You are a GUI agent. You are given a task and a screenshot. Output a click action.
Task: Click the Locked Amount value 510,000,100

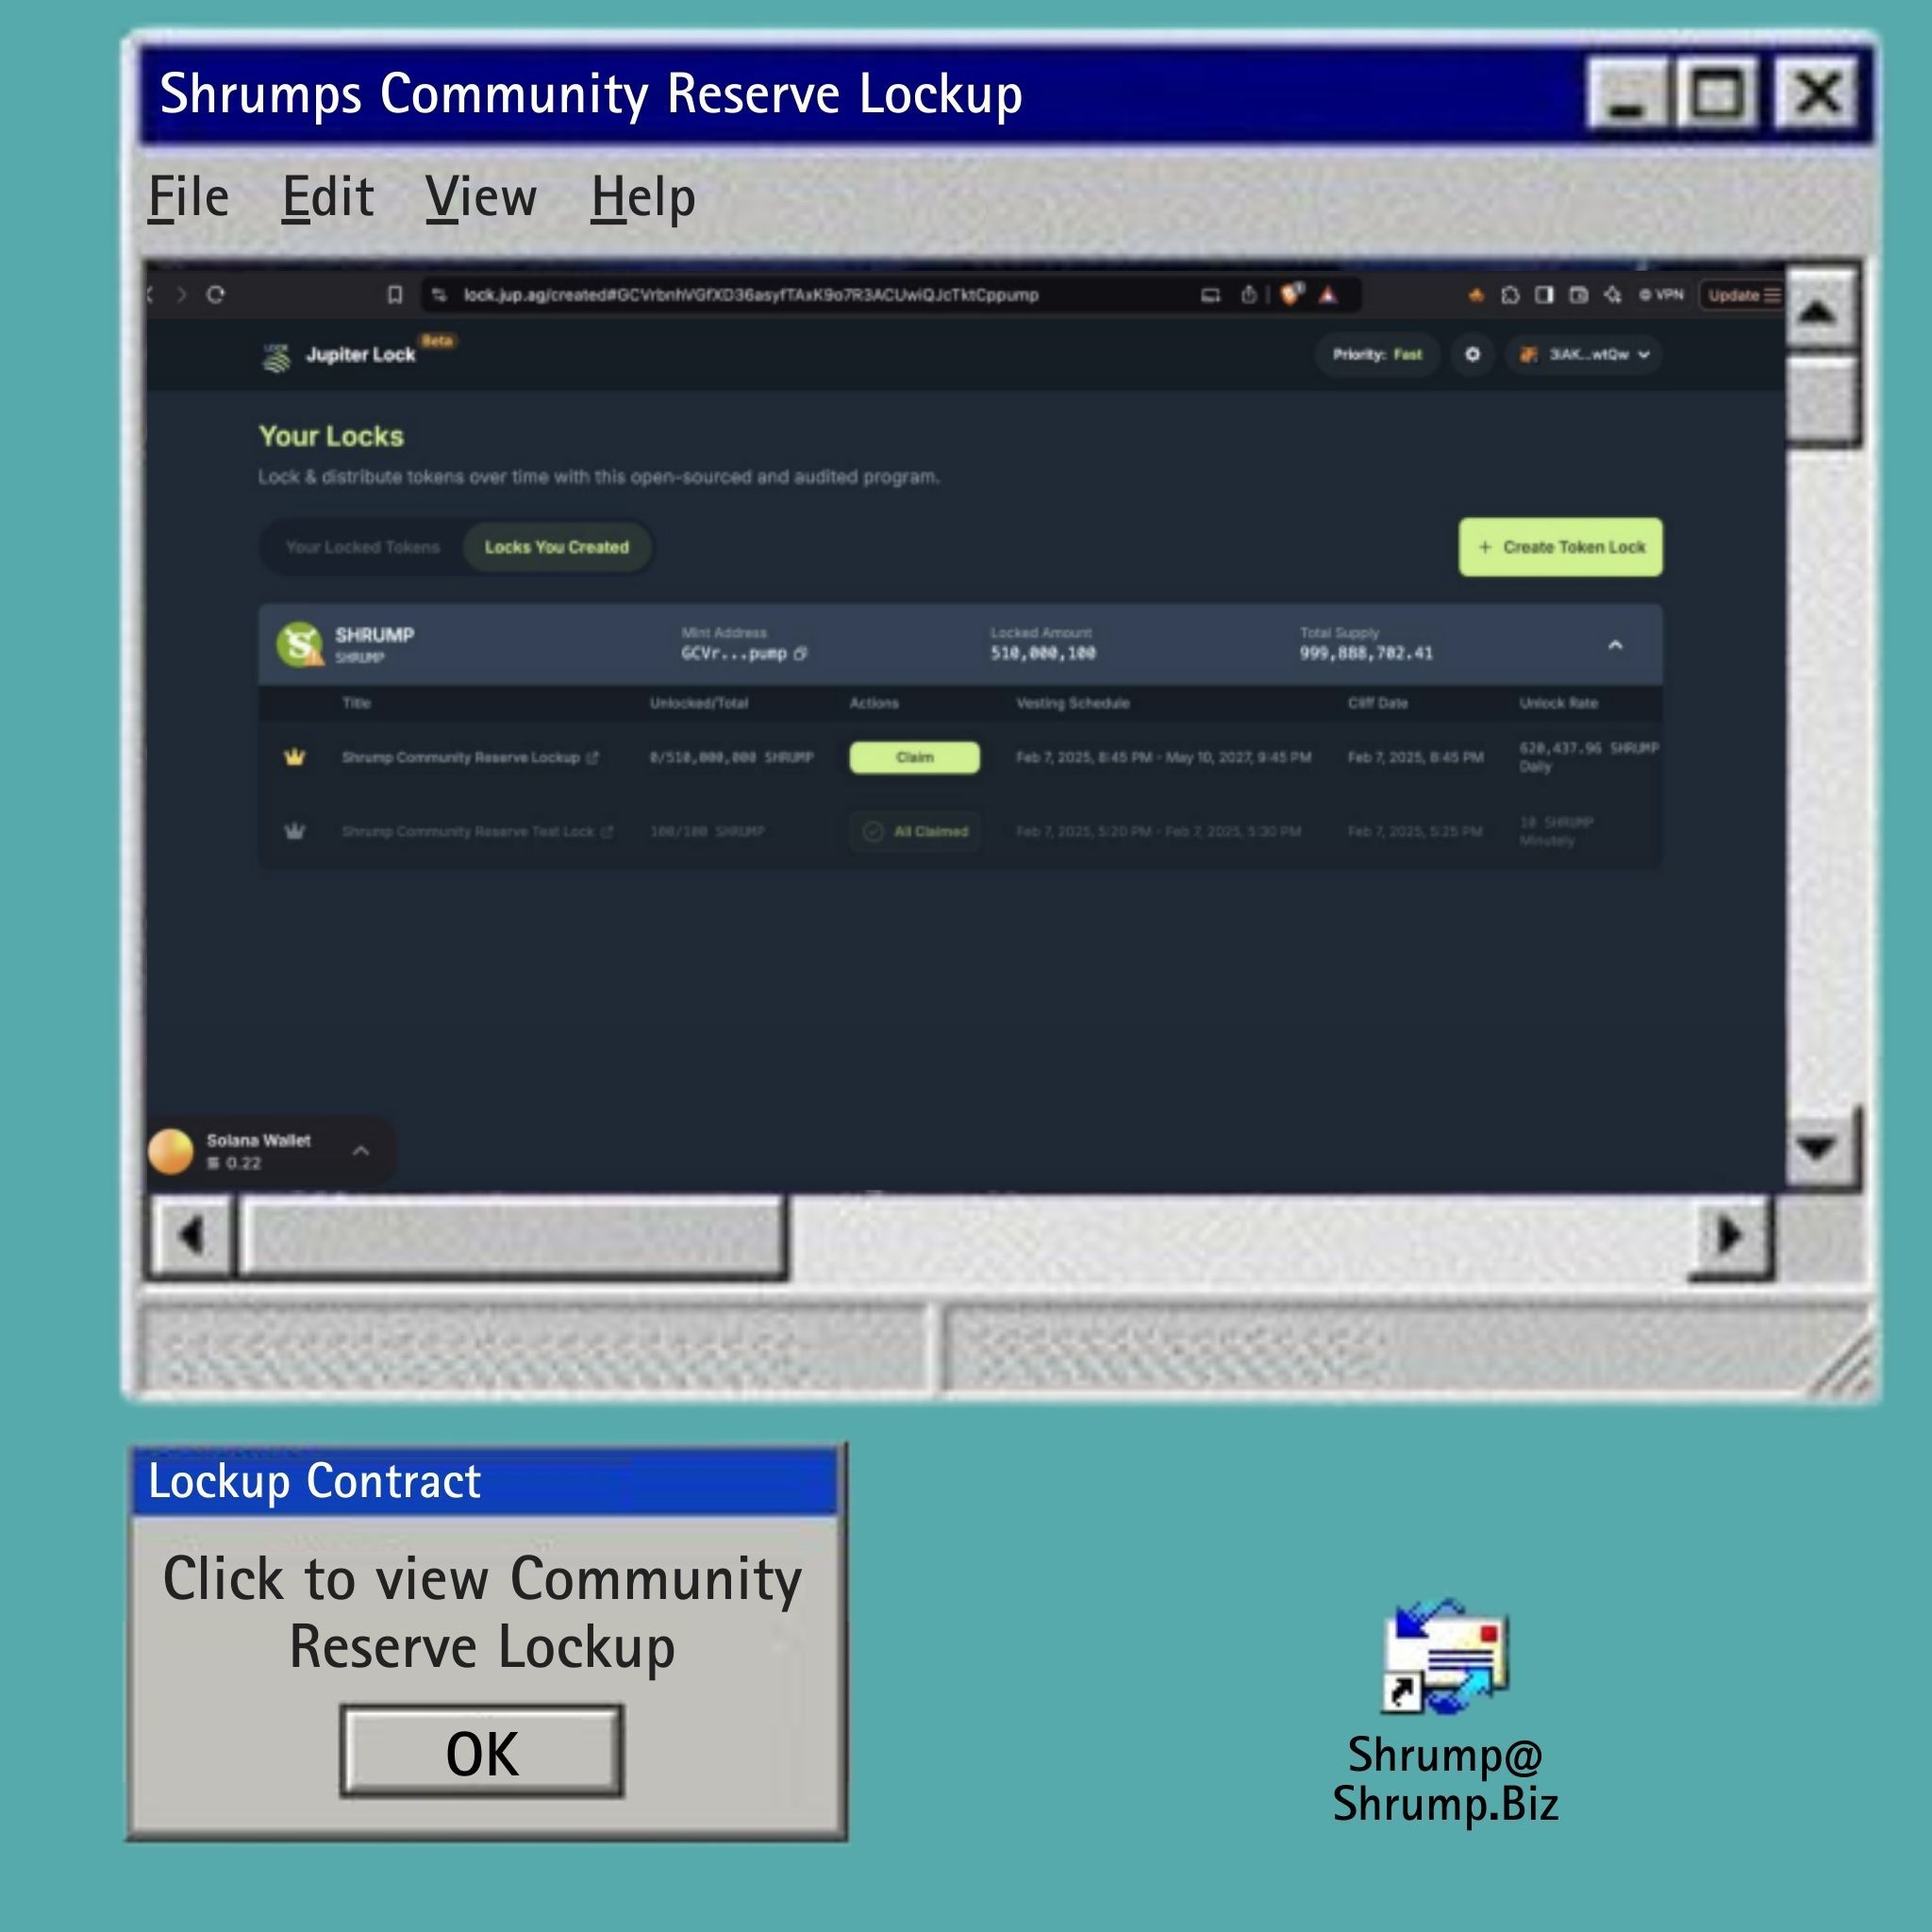tap(1043, 653)
